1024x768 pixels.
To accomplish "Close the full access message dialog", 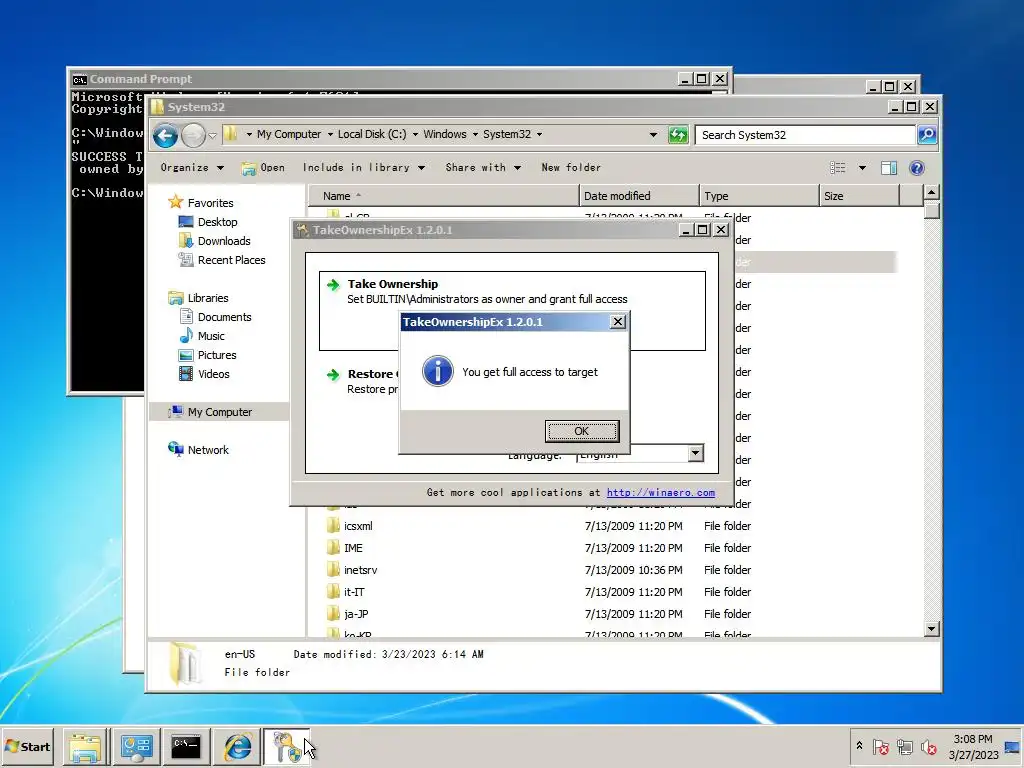I will point(617,322).
